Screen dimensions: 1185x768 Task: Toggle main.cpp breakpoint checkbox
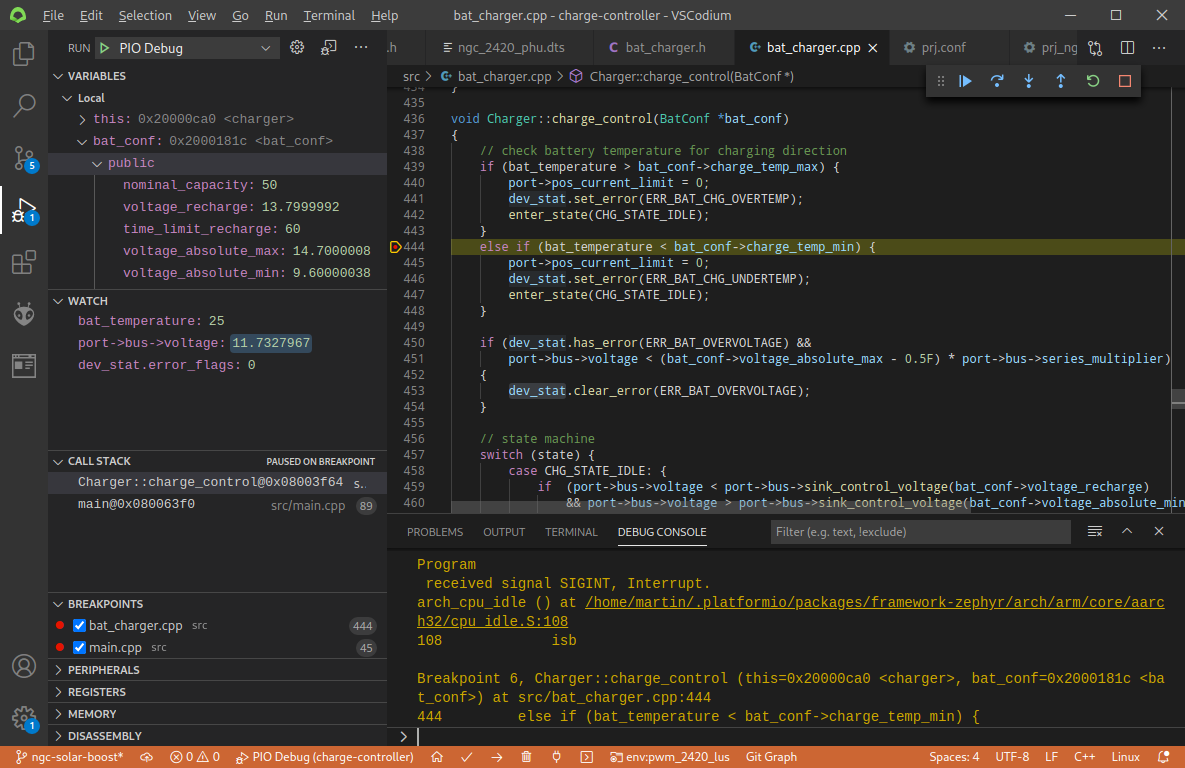[x=79, y=647]
